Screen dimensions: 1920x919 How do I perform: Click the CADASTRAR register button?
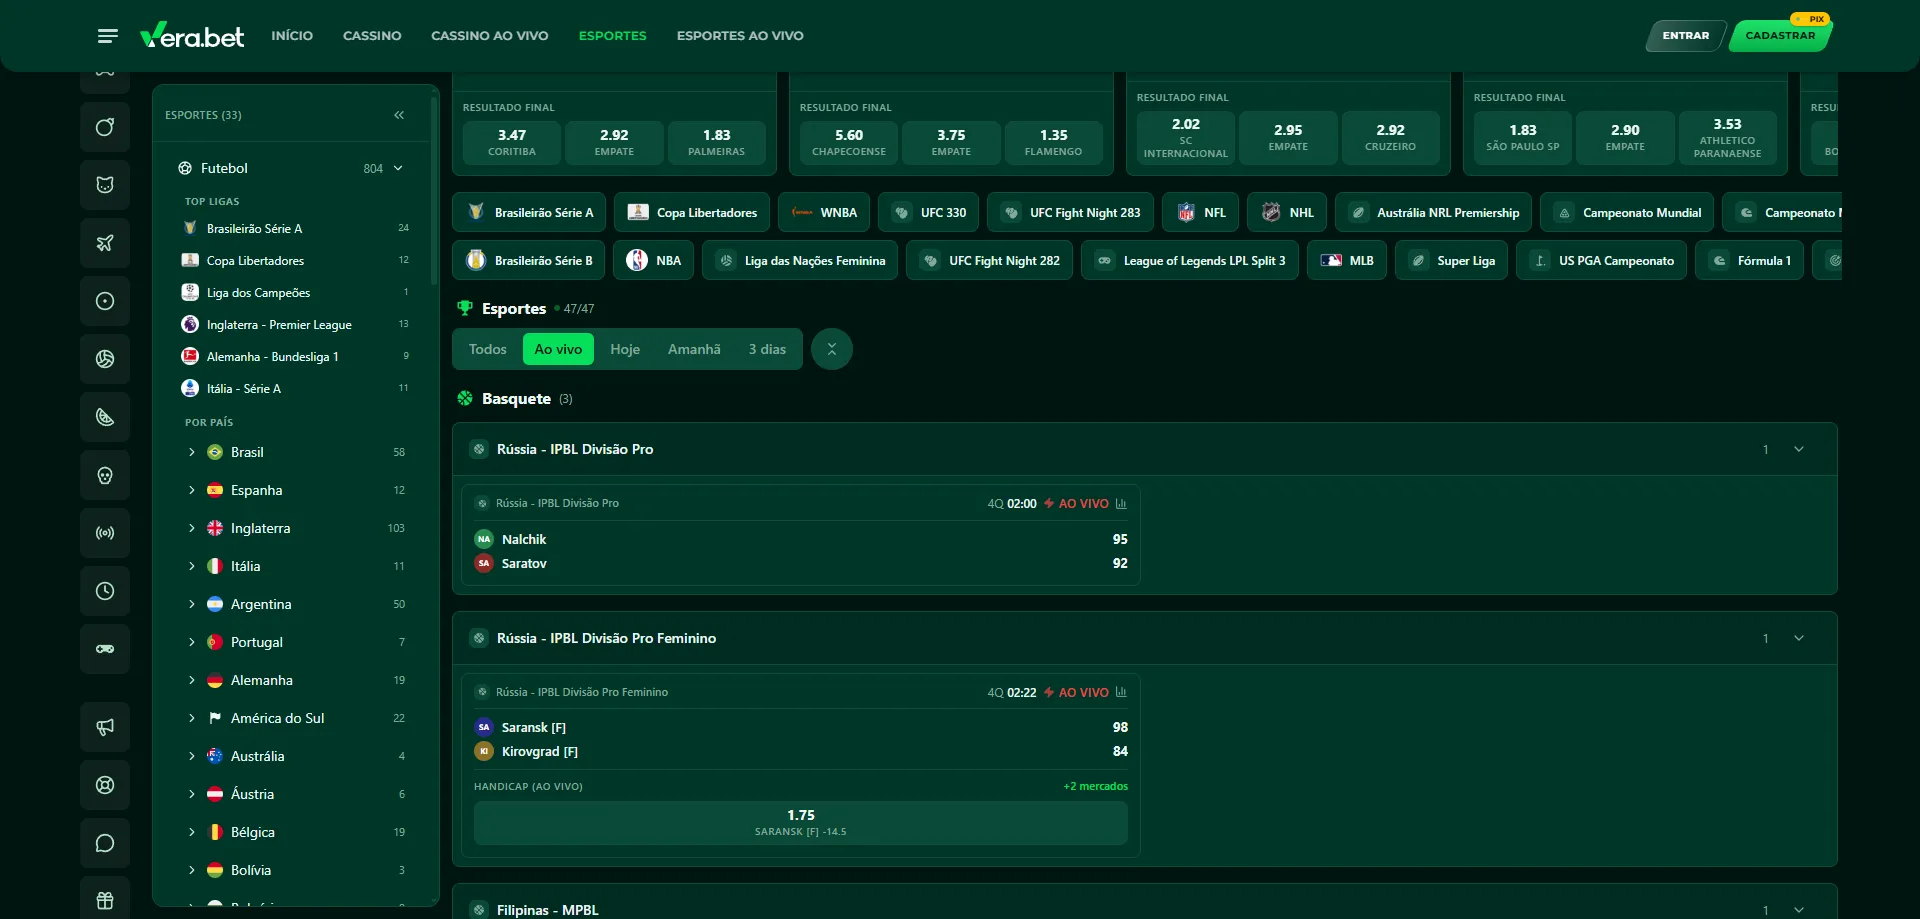point(1780,36)
